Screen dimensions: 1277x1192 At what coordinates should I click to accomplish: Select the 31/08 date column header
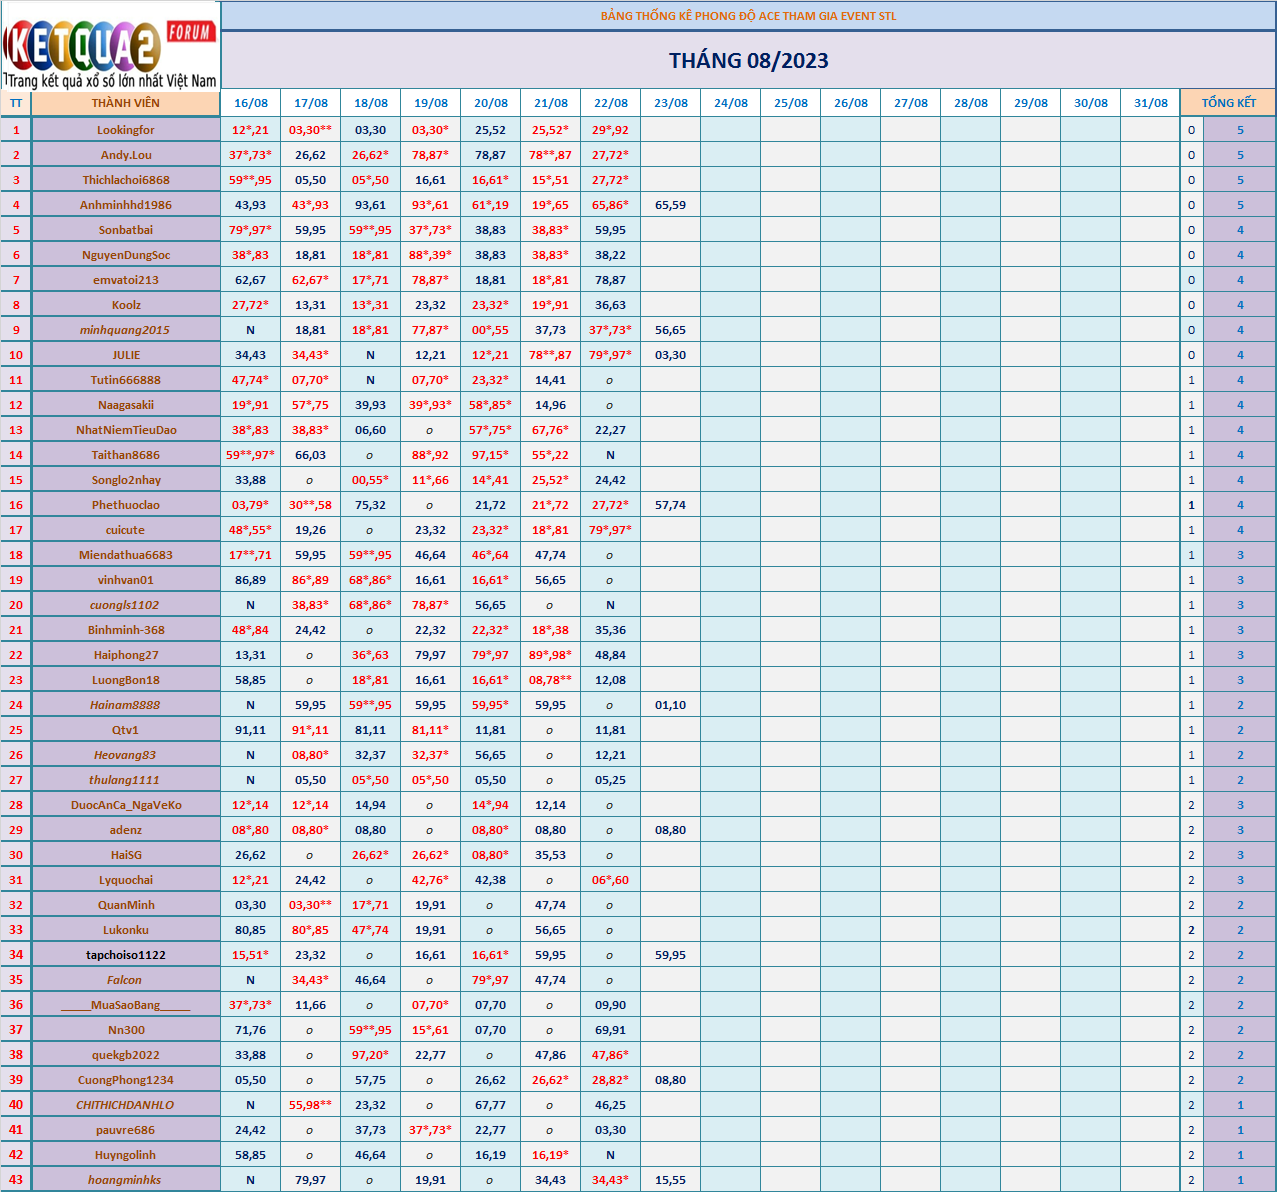pos(1151,103)
